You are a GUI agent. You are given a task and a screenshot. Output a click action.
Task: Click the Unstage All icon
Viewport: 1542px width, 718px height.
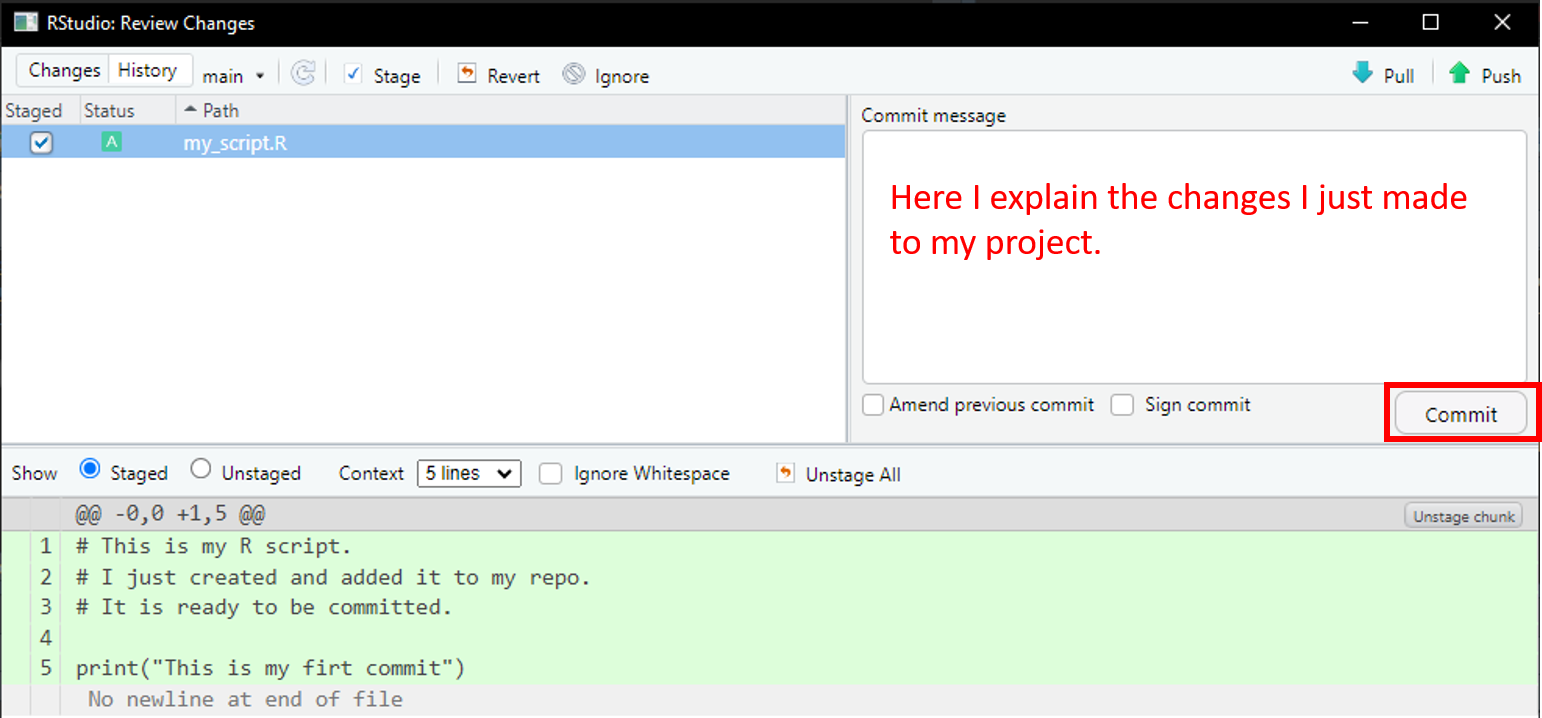click(x=785, y=473)
